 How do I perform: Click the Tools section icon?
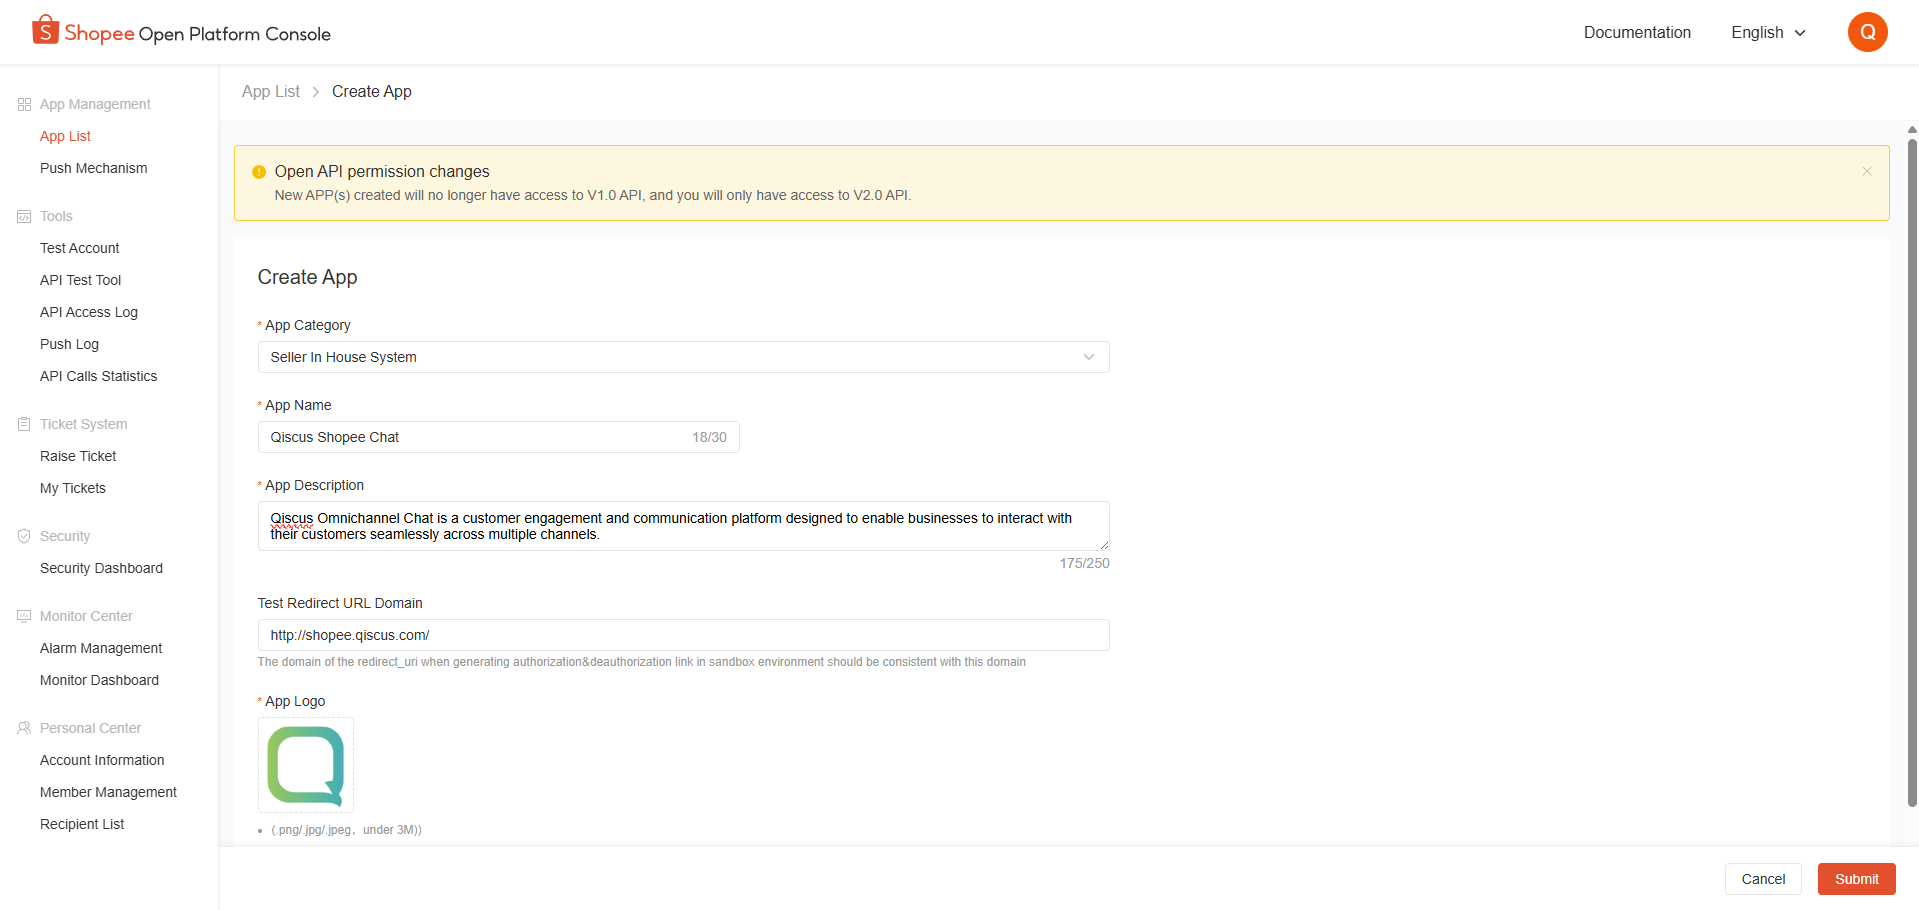24,216
